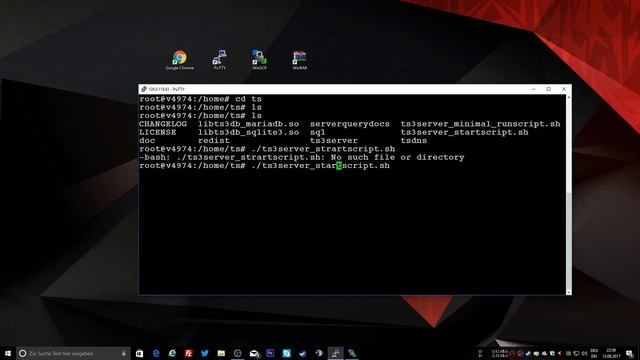Click the network tray icon

point(576,353)
